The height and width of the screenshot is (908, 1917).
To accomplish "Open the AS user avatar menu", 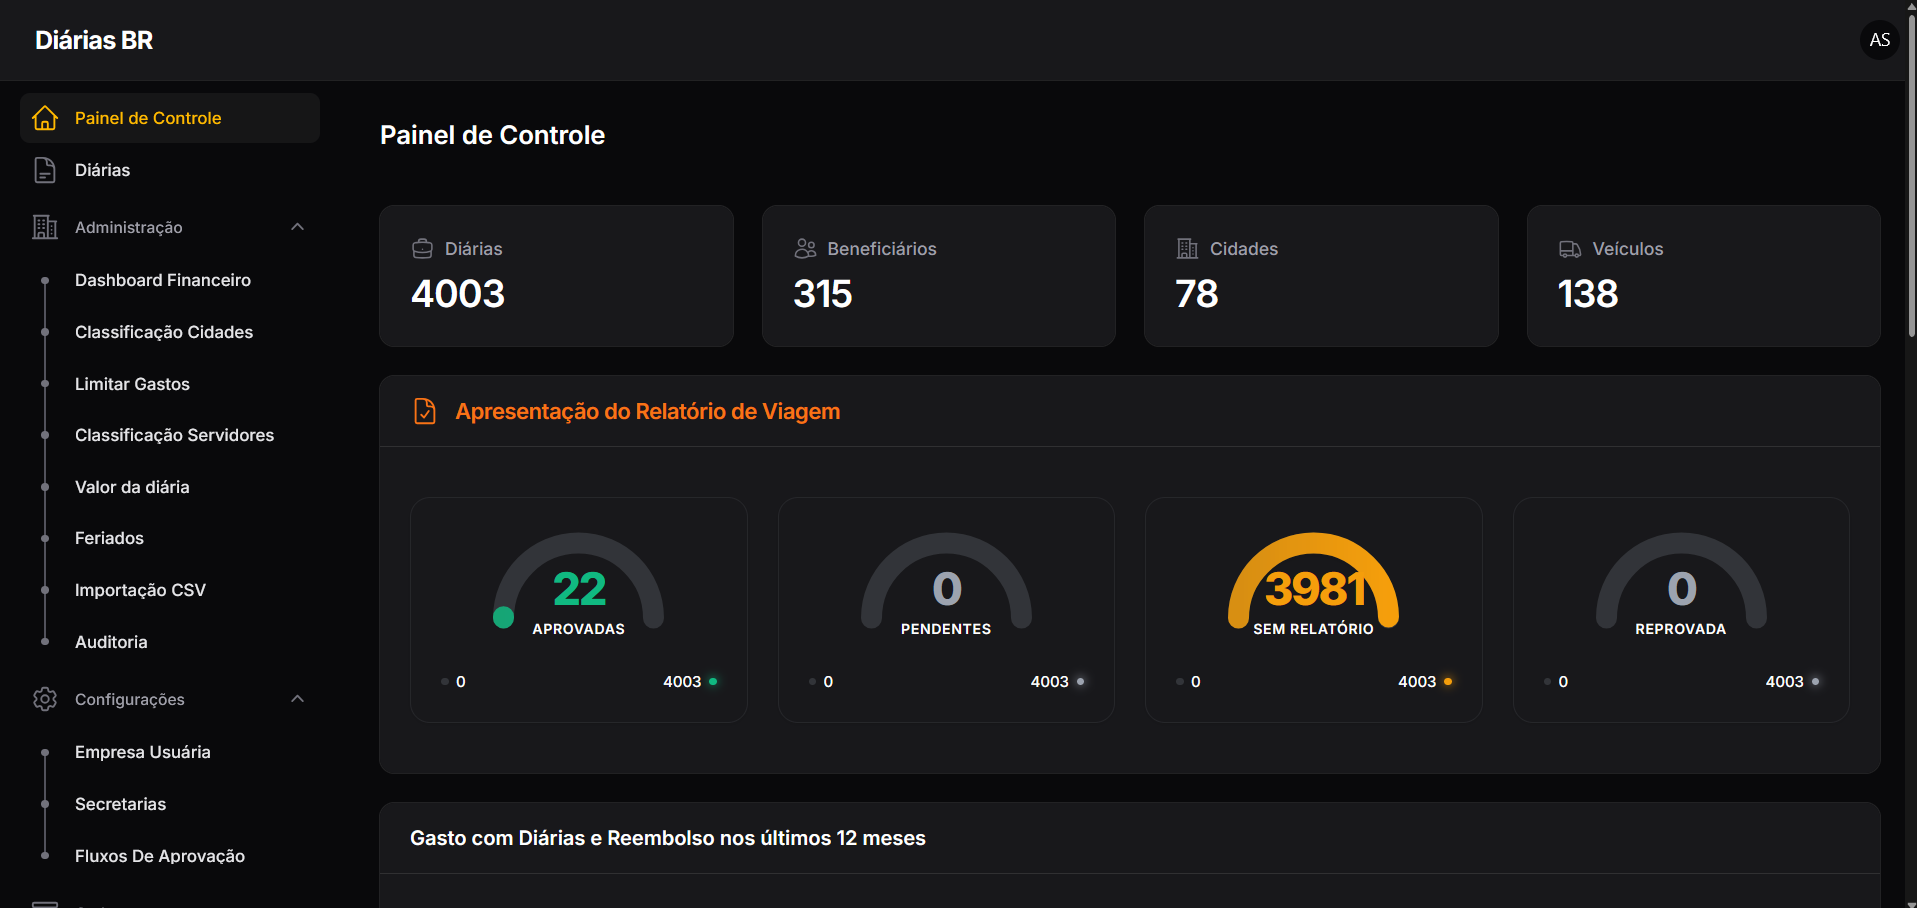I will coord(1879,40).
